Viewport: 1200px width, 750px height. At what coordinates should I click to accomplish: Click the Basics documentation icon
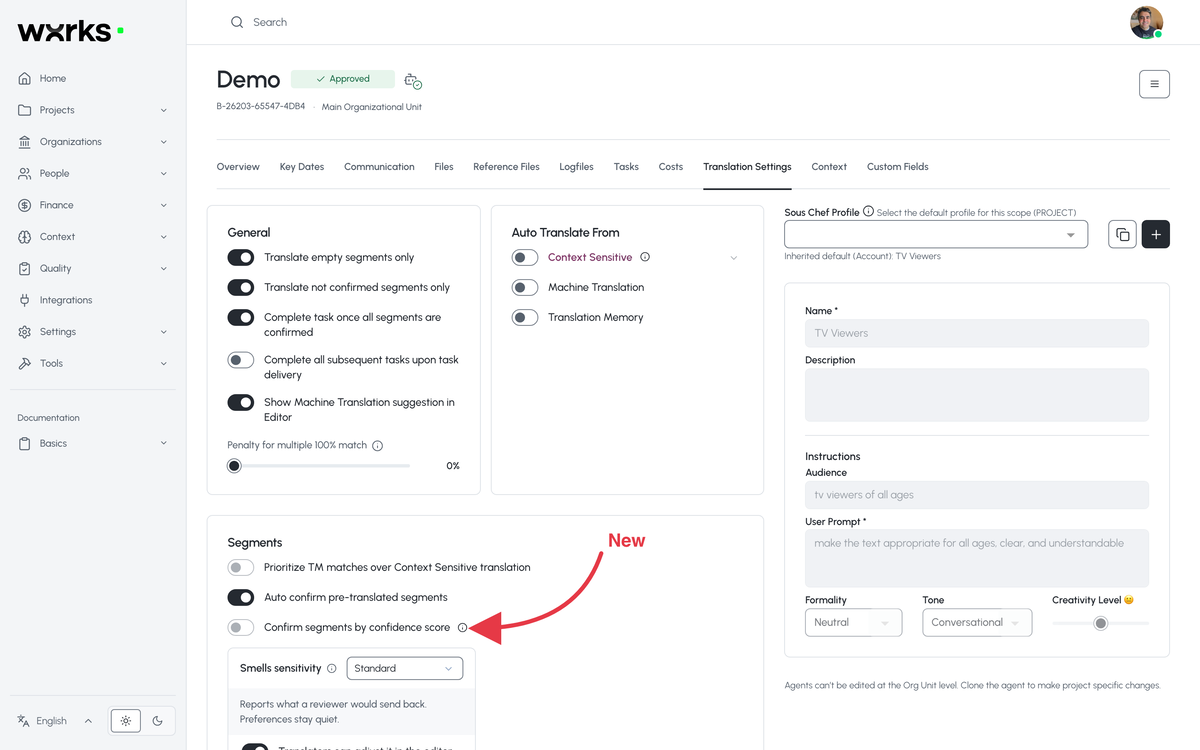25,443
